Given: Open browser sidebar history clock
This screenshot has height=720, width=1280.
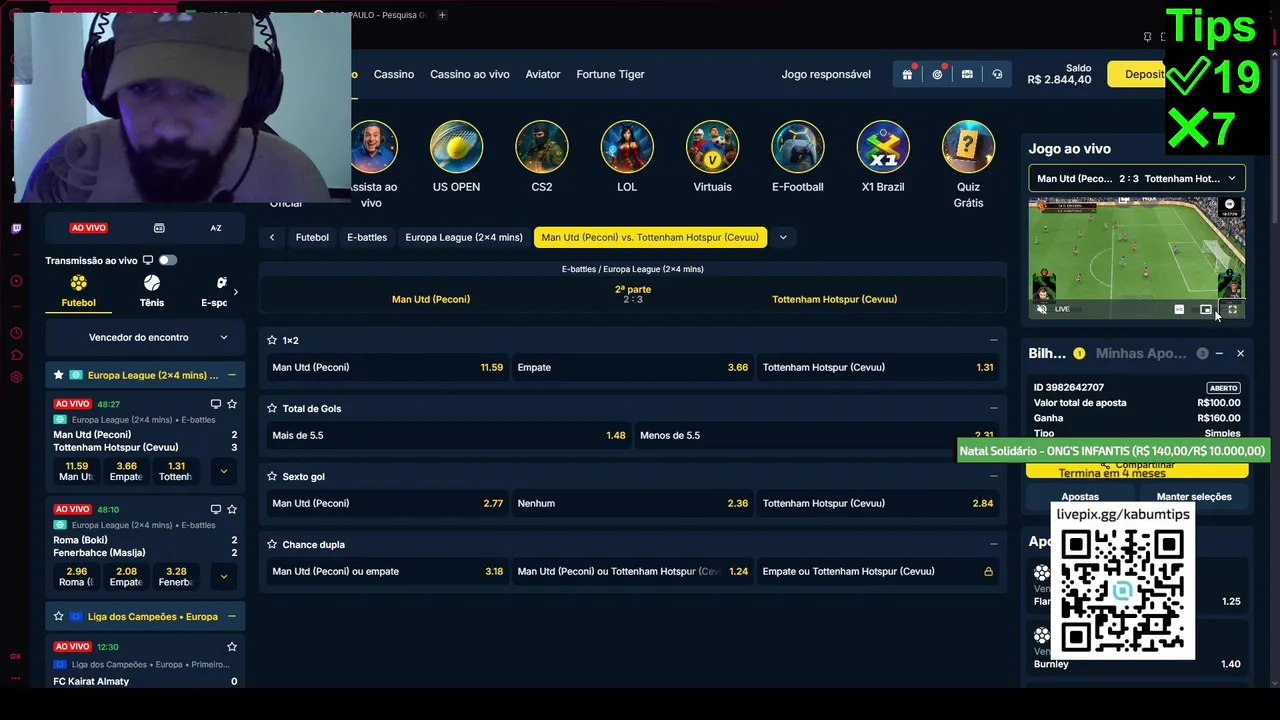Looking at the screenshot, I should pos(16,333).
